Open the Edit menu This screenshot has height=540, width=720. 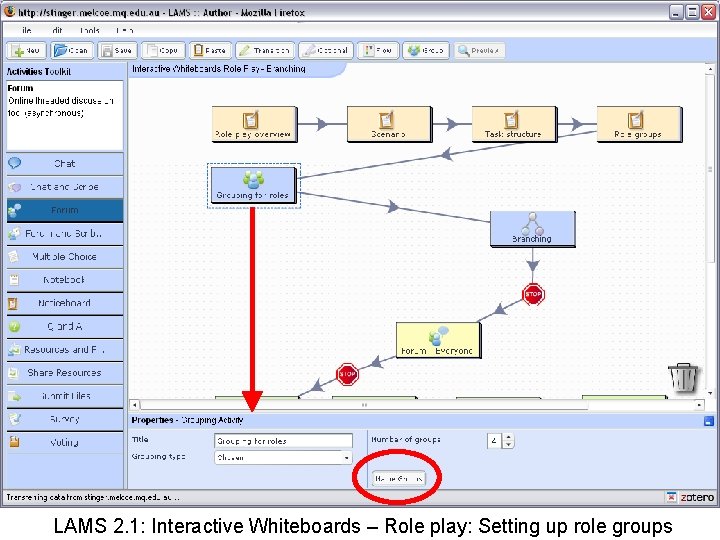pyautogui.click(x=57, y=30)
